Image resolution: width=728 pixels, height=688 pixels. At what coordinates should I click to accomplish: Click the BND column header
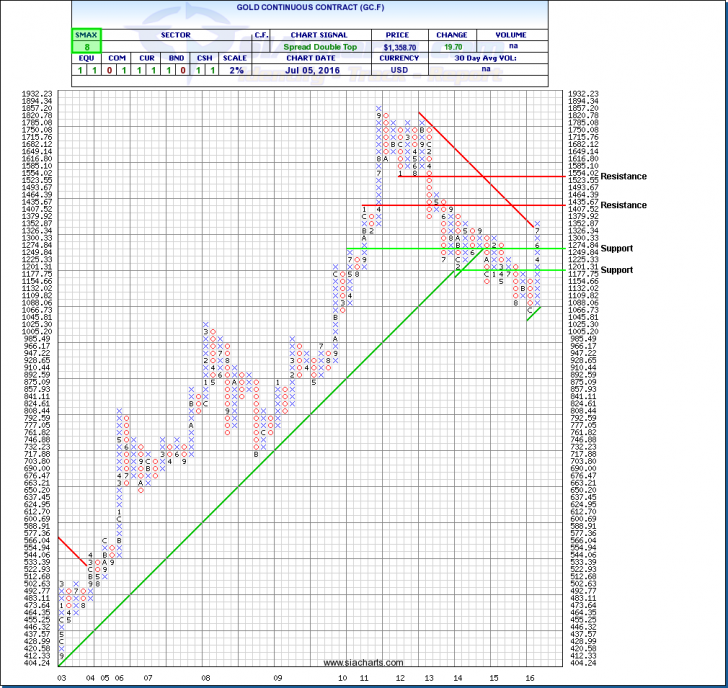(176, 59)
